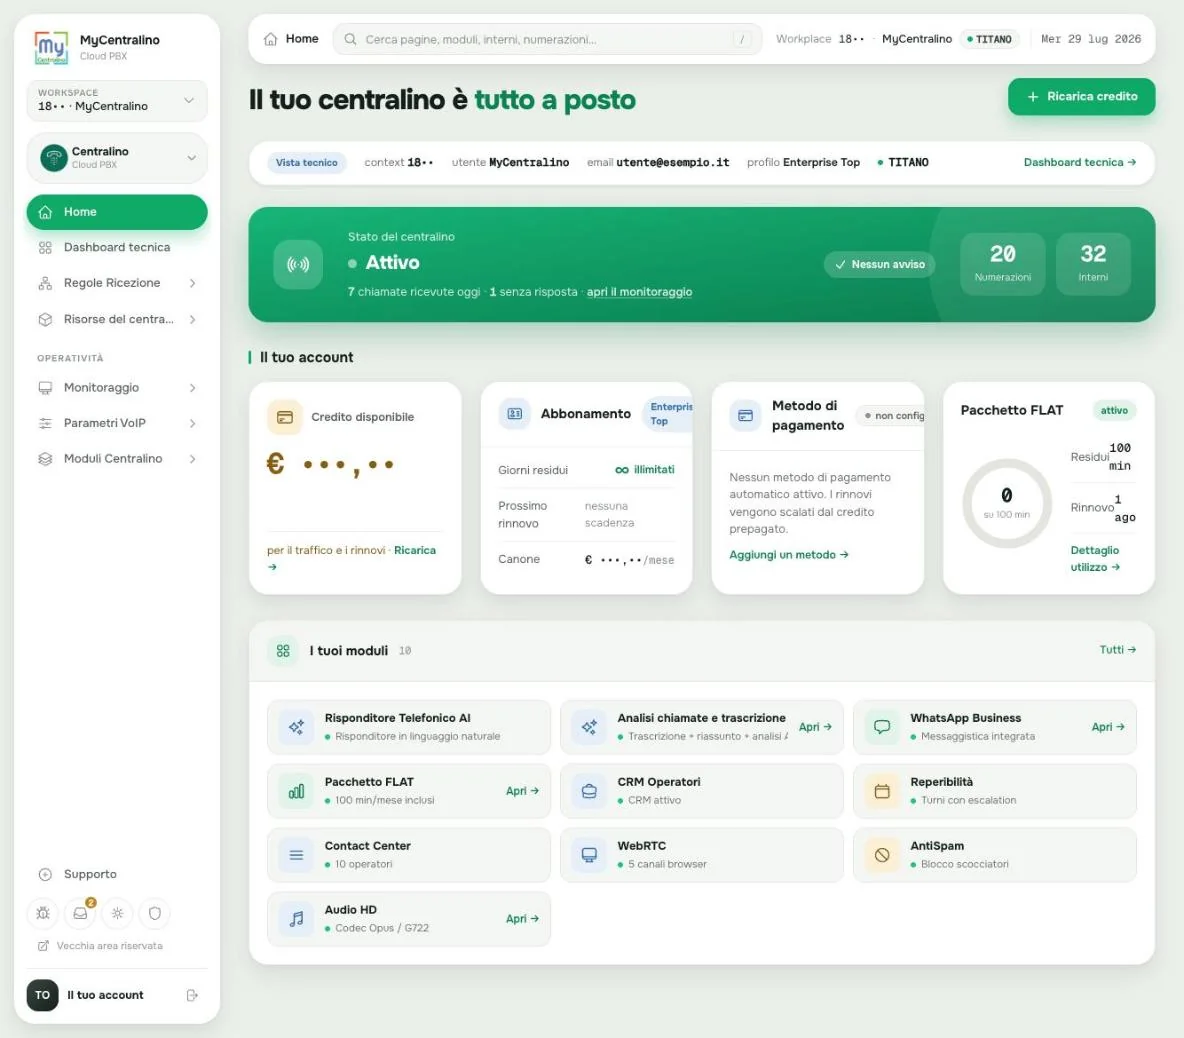1184x1038 pixels.
Task: Click the Ricarica credito button
Action: tap(1081, 97)
